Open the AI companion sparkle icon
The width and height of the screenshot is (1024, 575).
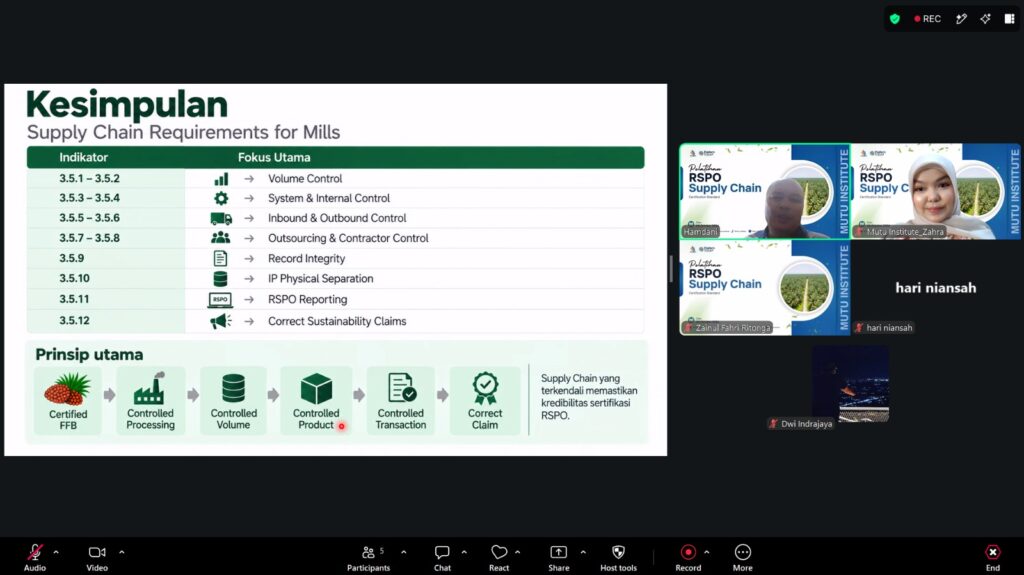[985, 19]
